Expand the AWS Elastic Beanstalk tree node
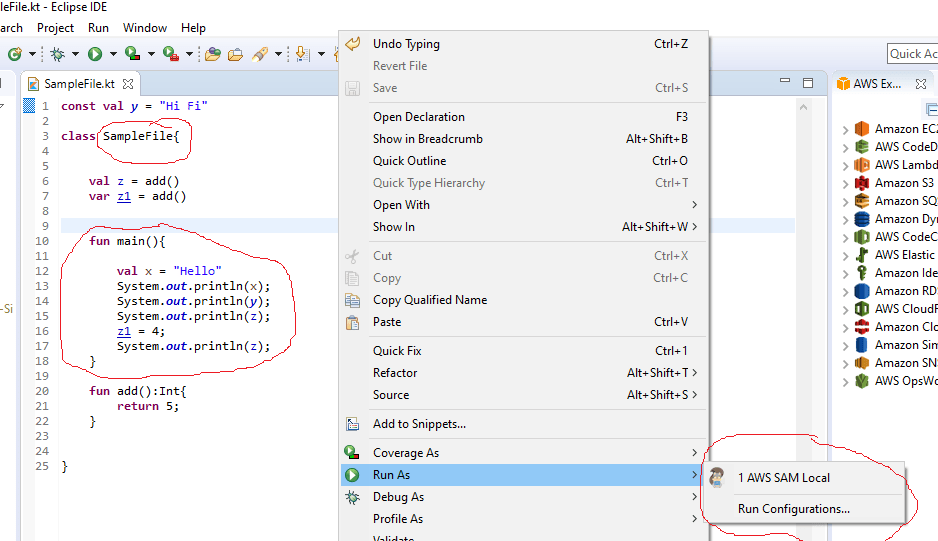This screenshot has width=938, height=541. 845,256
